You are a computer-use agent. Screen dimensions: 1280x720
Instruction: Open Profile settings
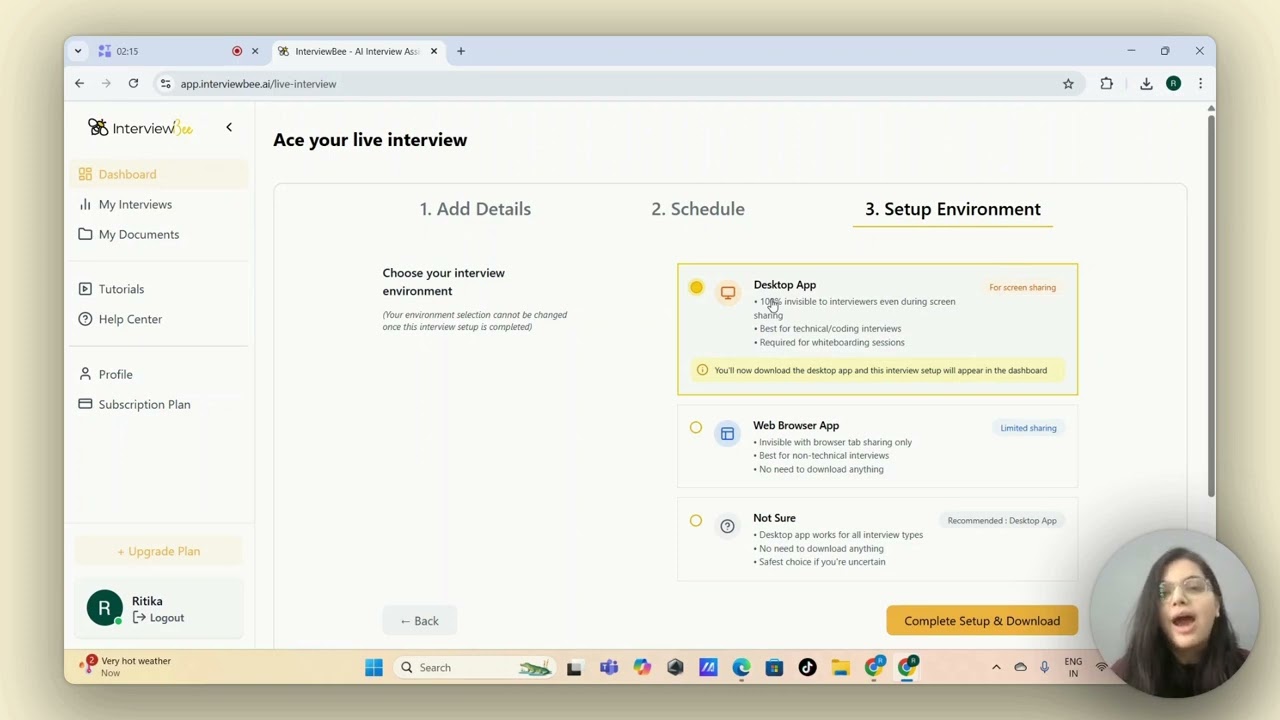point(115,374)
